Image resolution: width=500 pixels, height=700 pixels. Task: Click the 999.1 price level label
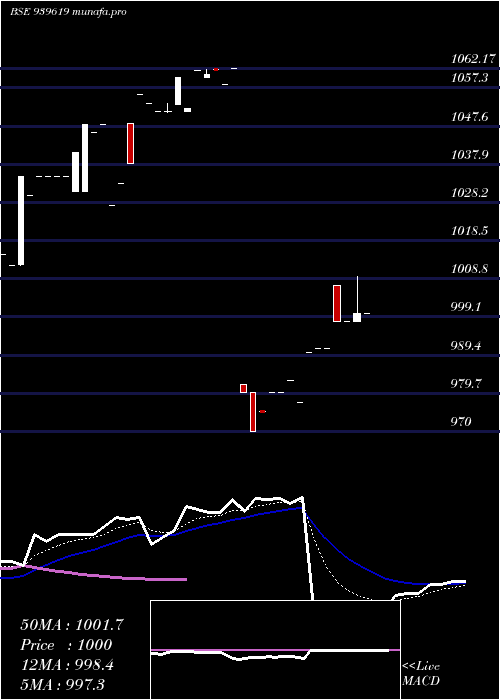pyautogui.click(x=467, y=307)
